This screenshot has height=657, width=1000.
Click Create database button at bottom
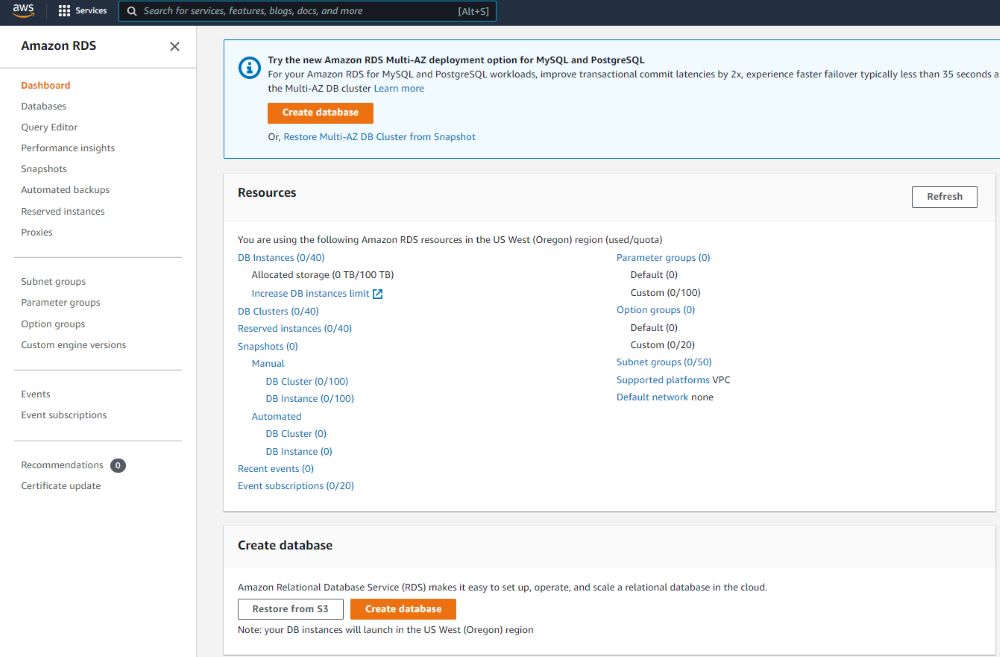tap(403, 609)
